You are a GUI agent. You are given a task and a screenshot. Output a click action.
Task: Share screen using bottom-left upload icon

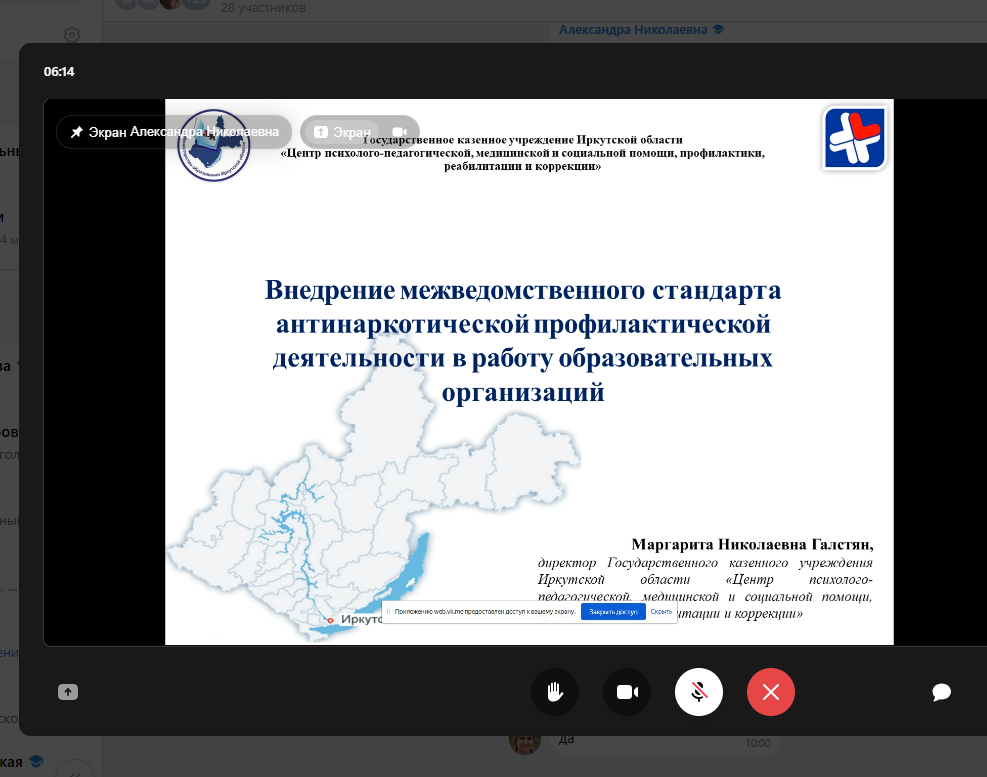pyautogui.click(x=68, y=692)
